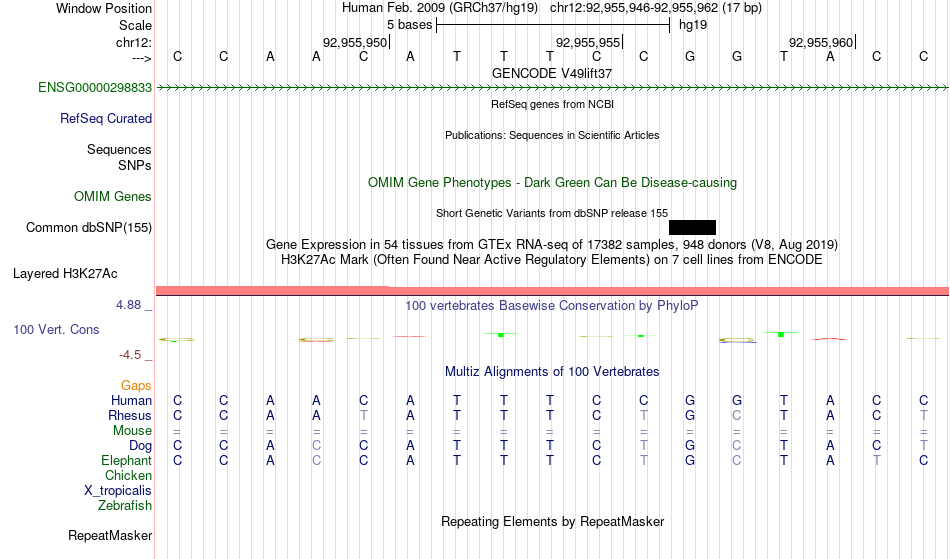This screenshot has width=950, height=559.
Task: Click the RepeatMasker track label
Action: [110, 535]
